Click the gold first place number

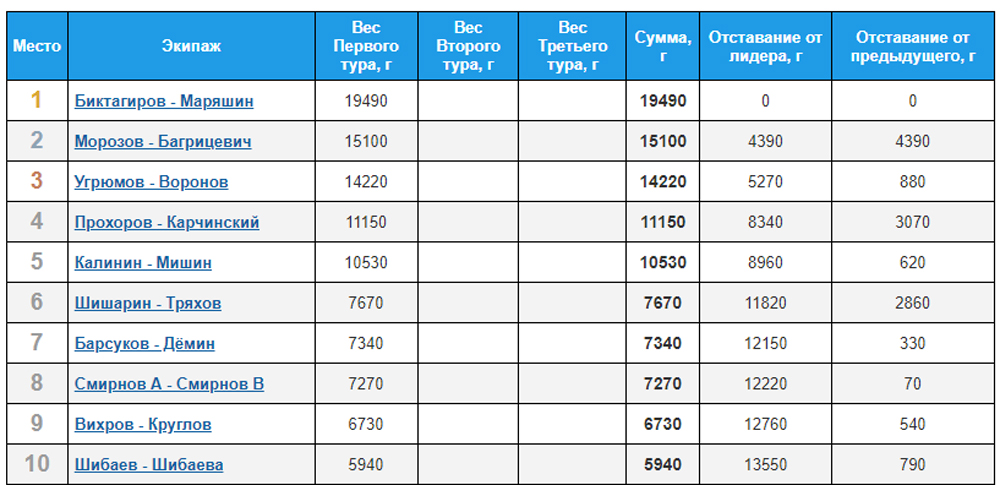36,100
